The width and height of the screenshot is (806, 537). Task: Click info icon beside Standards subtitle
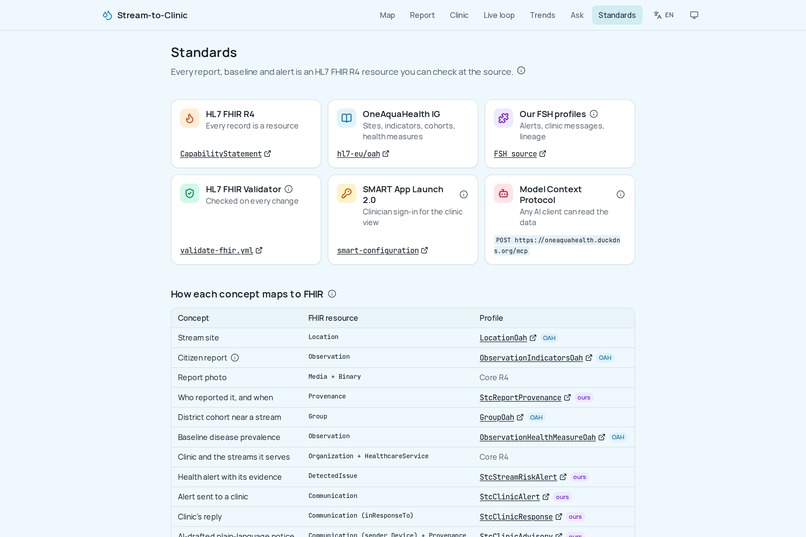click(521, 71)
